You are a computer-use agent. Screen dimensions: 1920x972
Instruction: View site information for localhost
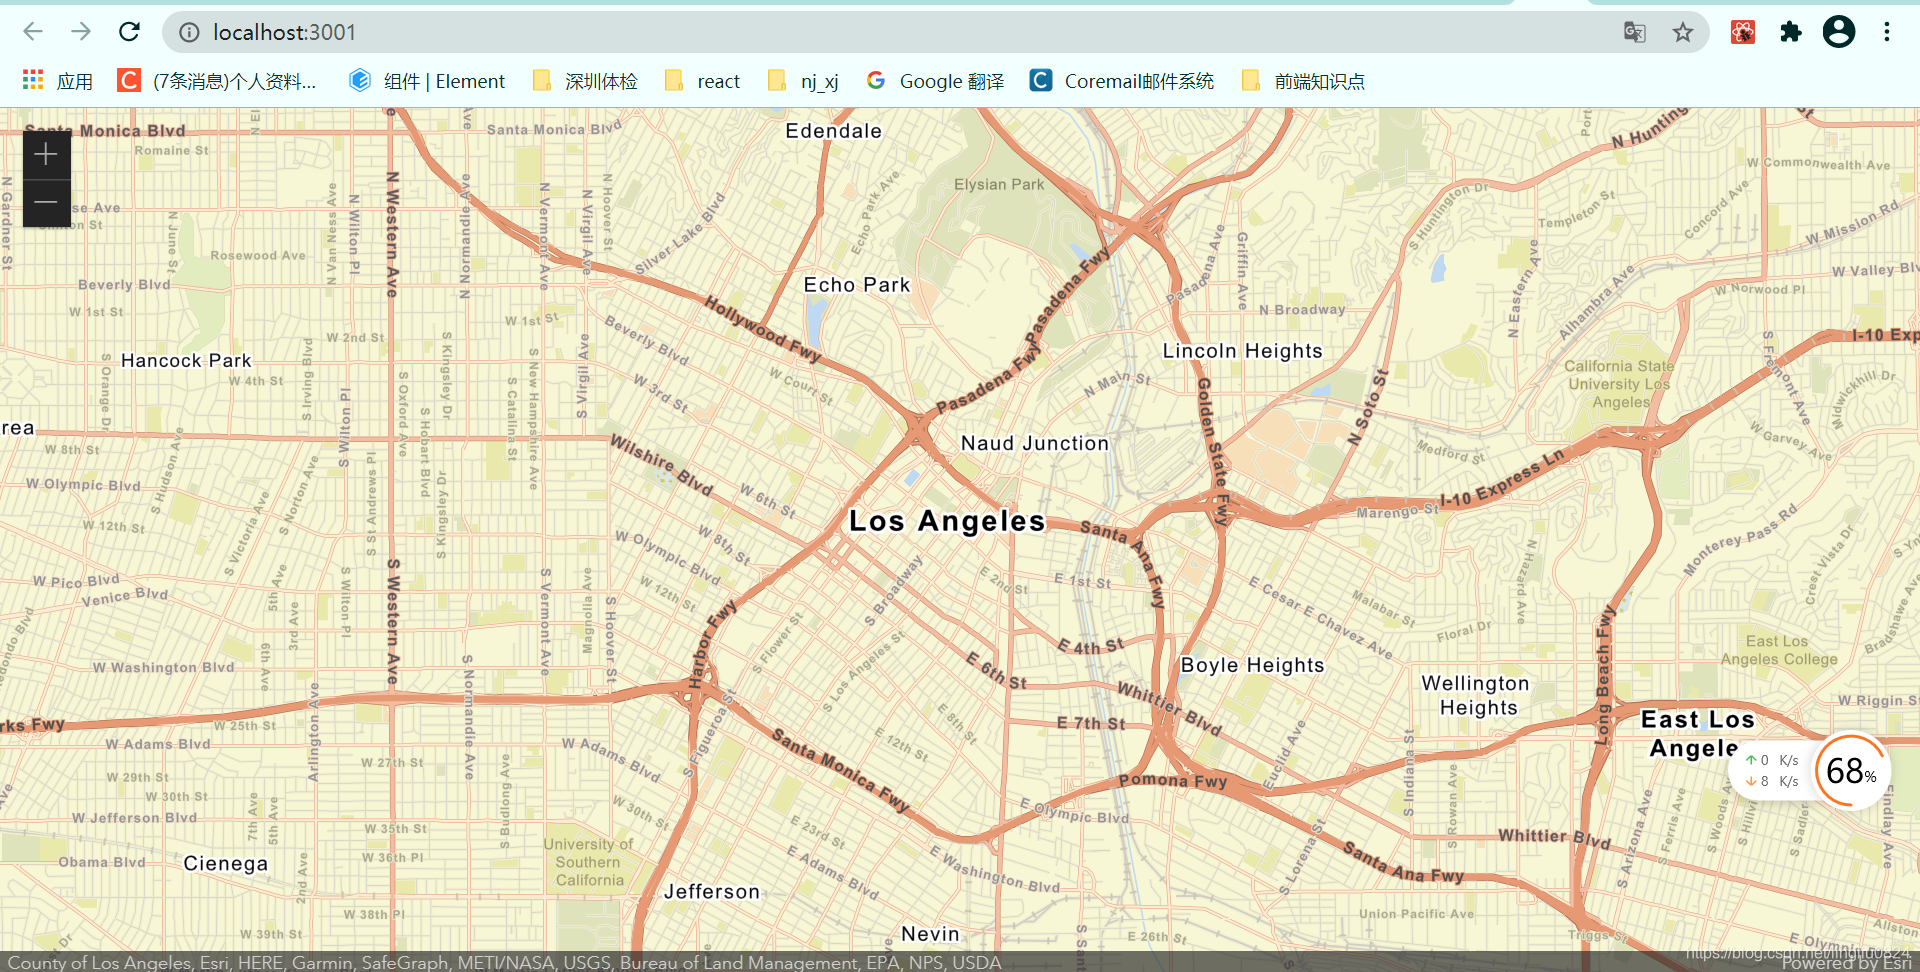[189, 32]
